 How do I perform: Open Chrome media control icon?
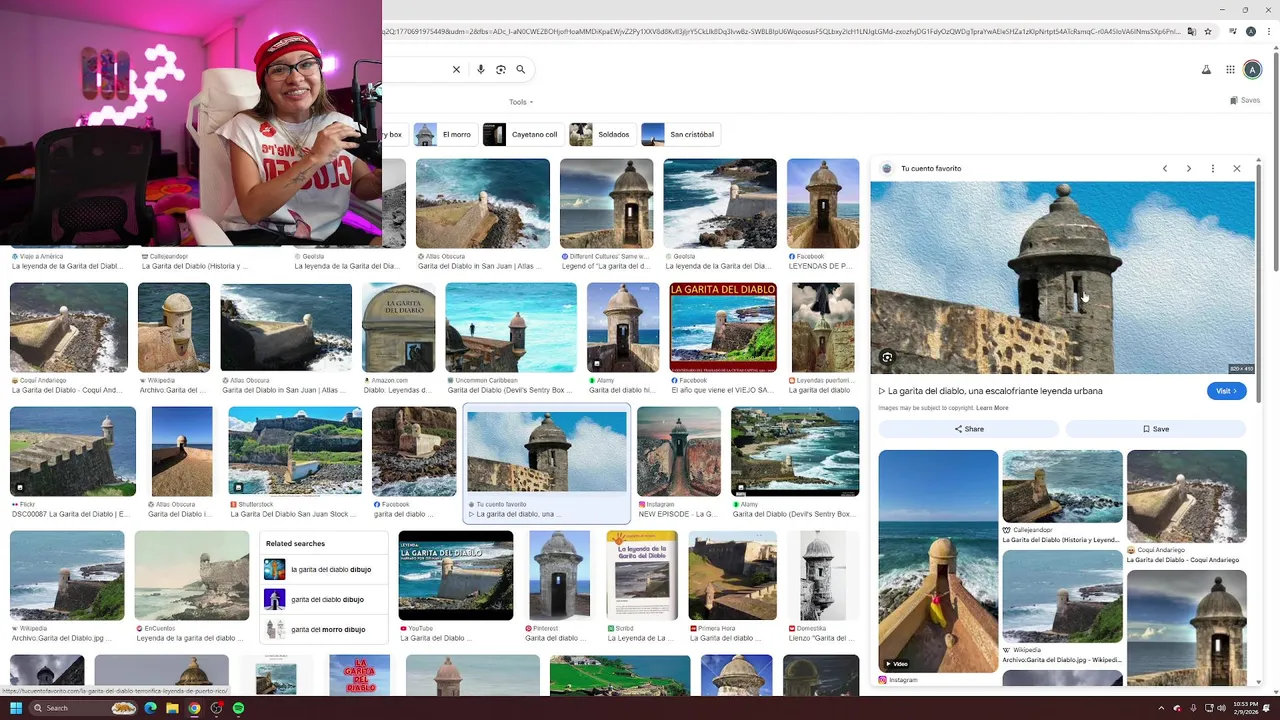(1235, 32)
